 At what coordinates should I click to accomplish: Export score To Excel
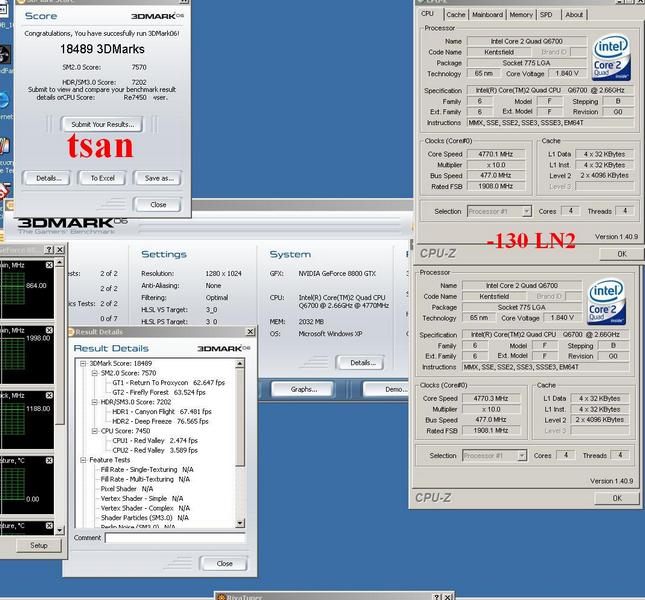[103, 178]
